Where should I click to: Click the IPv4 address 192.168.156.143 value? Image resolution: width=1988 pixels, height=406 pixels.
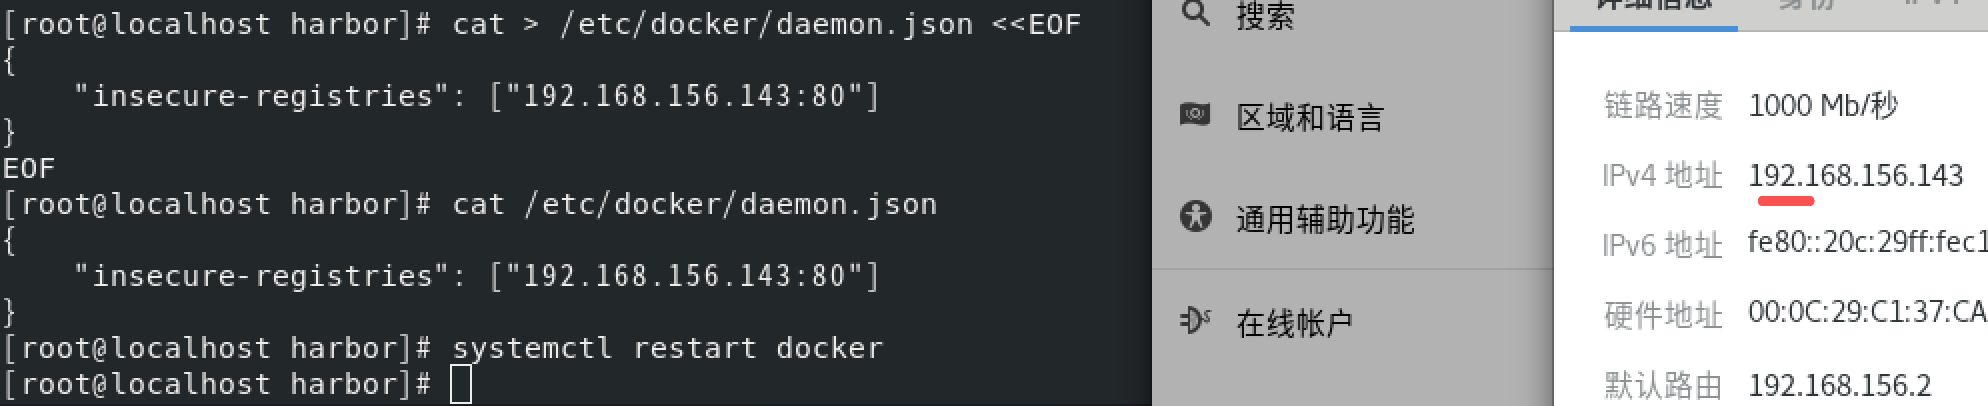click(1855, 175)
